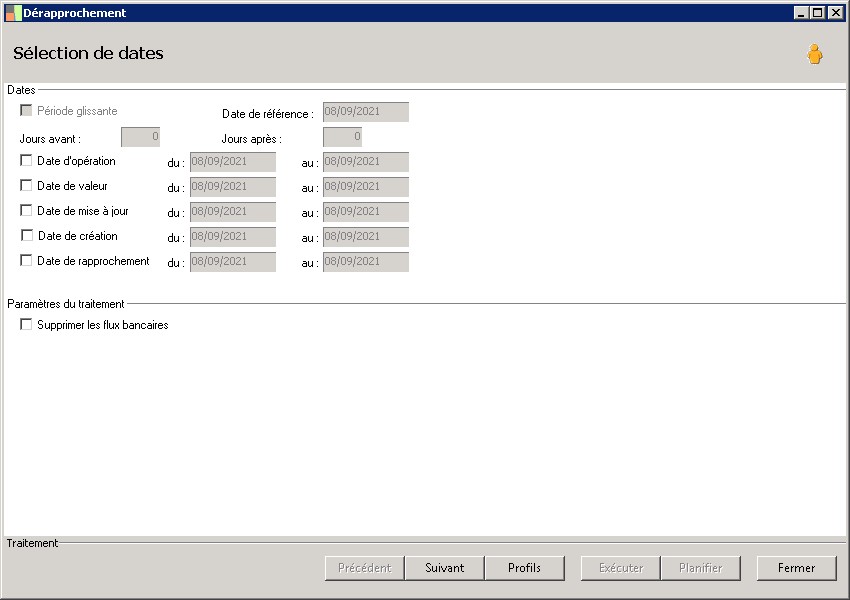Image resolution: width=850 pixels, height=600 pixels.
Task: Open the Profils button
Action: pyautogui.click(x=524, y=568)
